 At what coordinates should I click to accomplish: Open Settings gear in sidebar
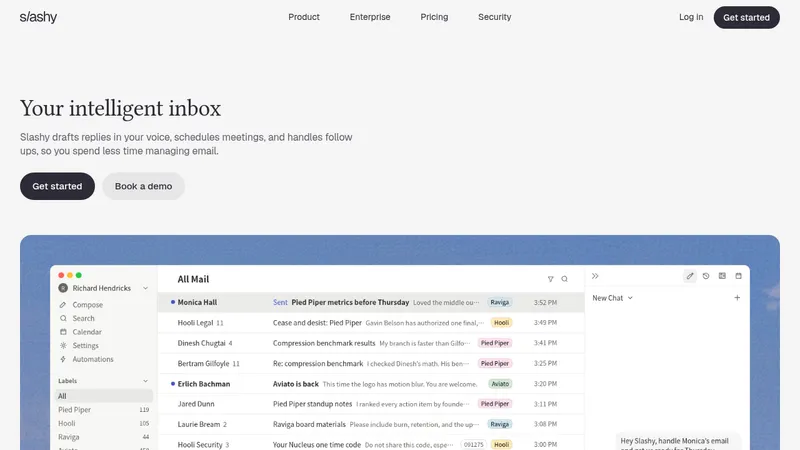click(63, 345)
